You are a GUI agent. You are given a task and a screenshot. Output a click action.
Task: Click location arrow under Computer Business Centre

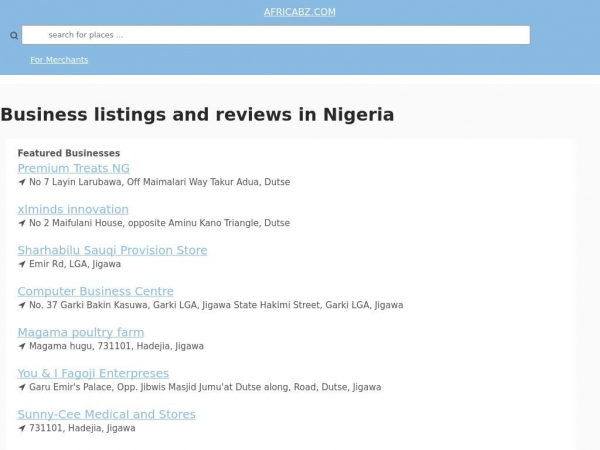tap(22, 306)
